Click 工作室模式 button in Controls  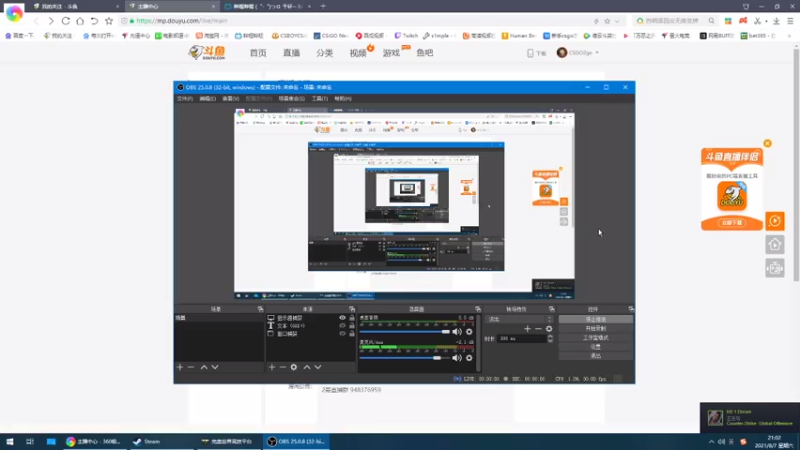pos(595,338)
